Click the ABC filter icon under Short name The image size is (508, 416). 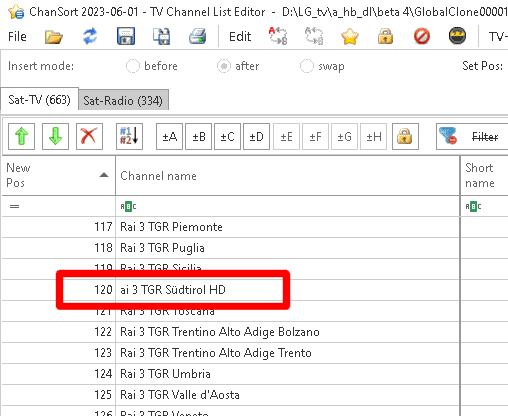473,206
